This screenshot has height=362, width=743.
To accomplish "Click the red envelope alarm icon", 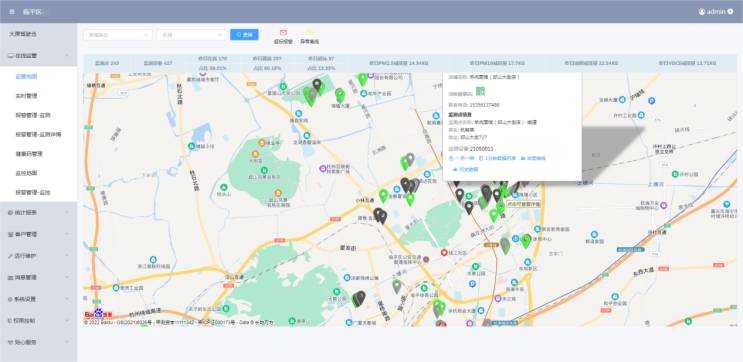I will pyautogui.click(x=283, y=33).
